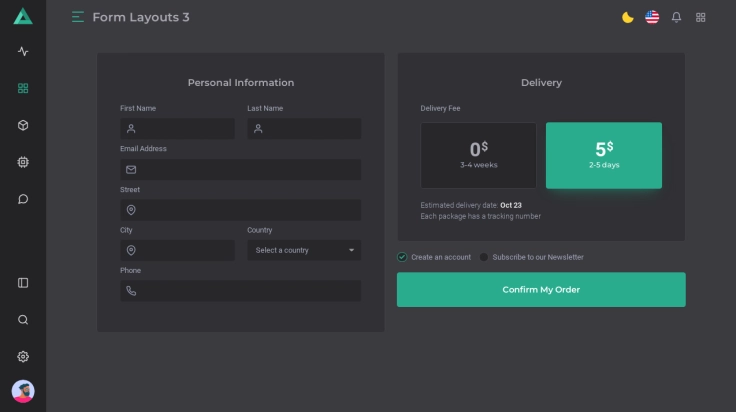Open the cube components icon in sidebar
The height and width of the screenshot is (412, 736).
[23, 125]
